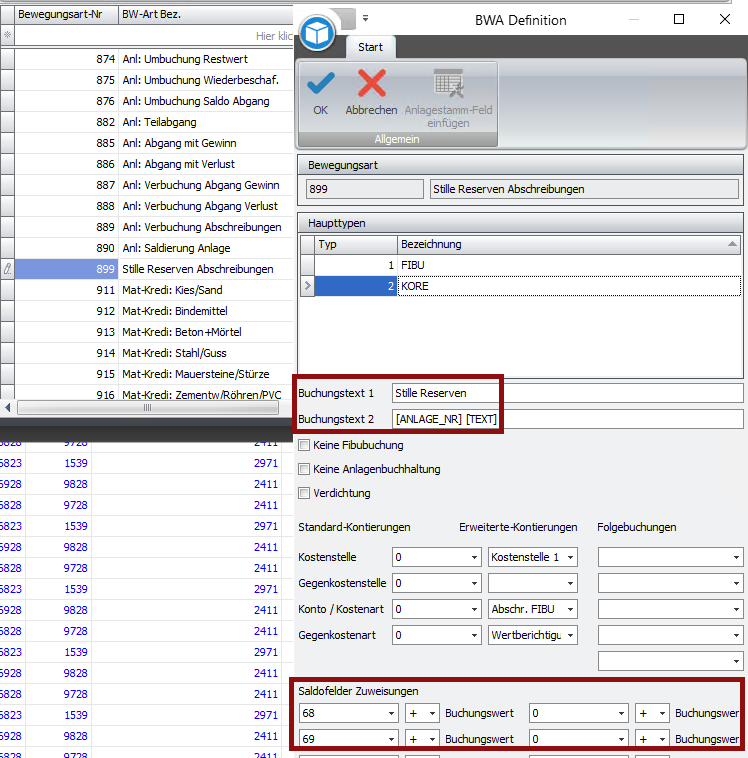
Task: Click the red Abbrechen X icon
Action: (371, 83)
